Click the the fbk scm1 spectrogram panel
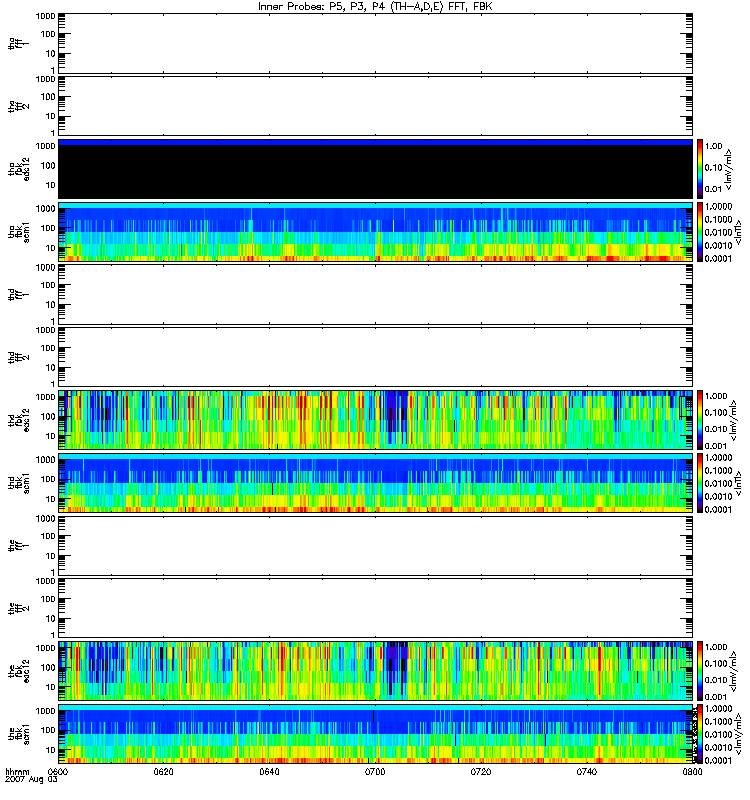The image size is (750, 800). (375, 734)
